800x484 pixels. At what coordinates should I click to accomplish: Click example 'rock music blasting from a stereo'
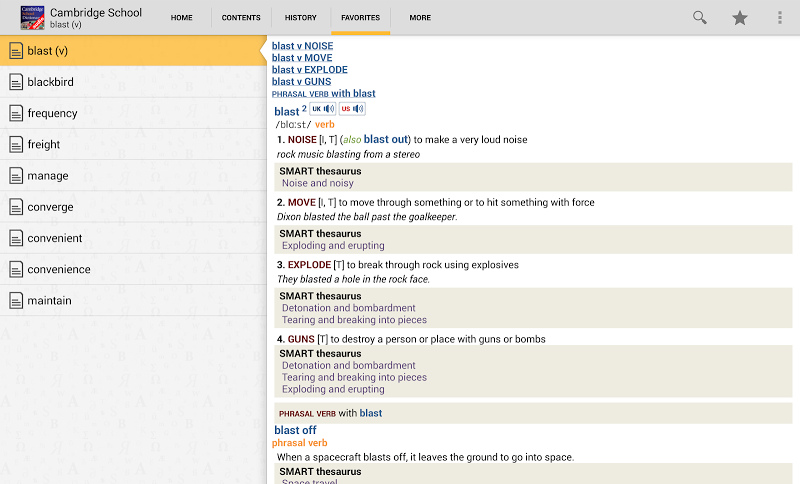pyautogui.click(x=348, y=154)
